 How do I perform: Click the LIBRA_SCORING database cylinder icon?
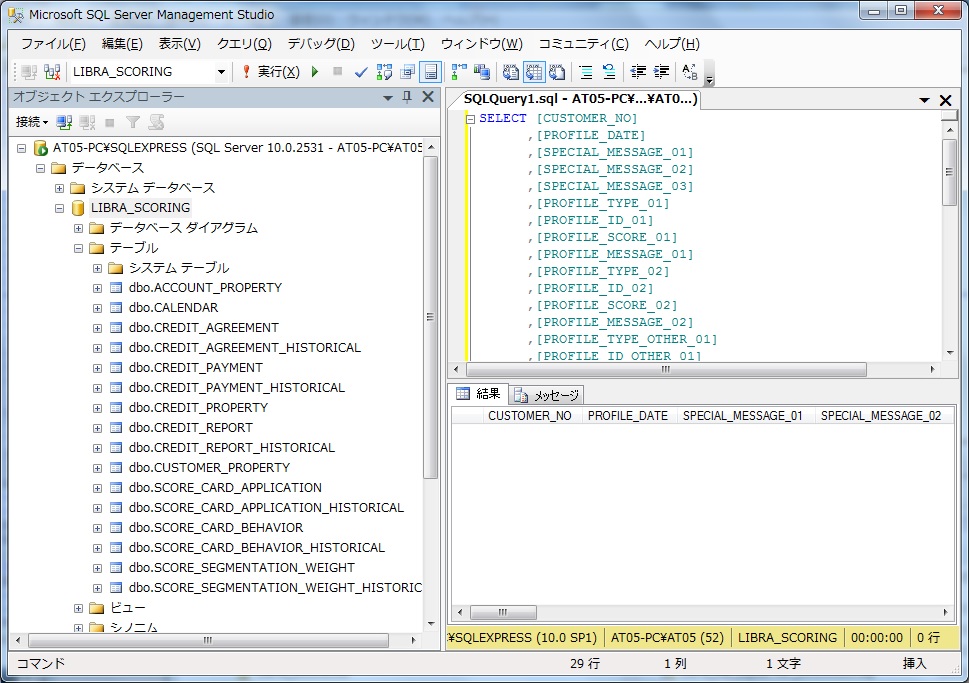[x=78, y=208]
